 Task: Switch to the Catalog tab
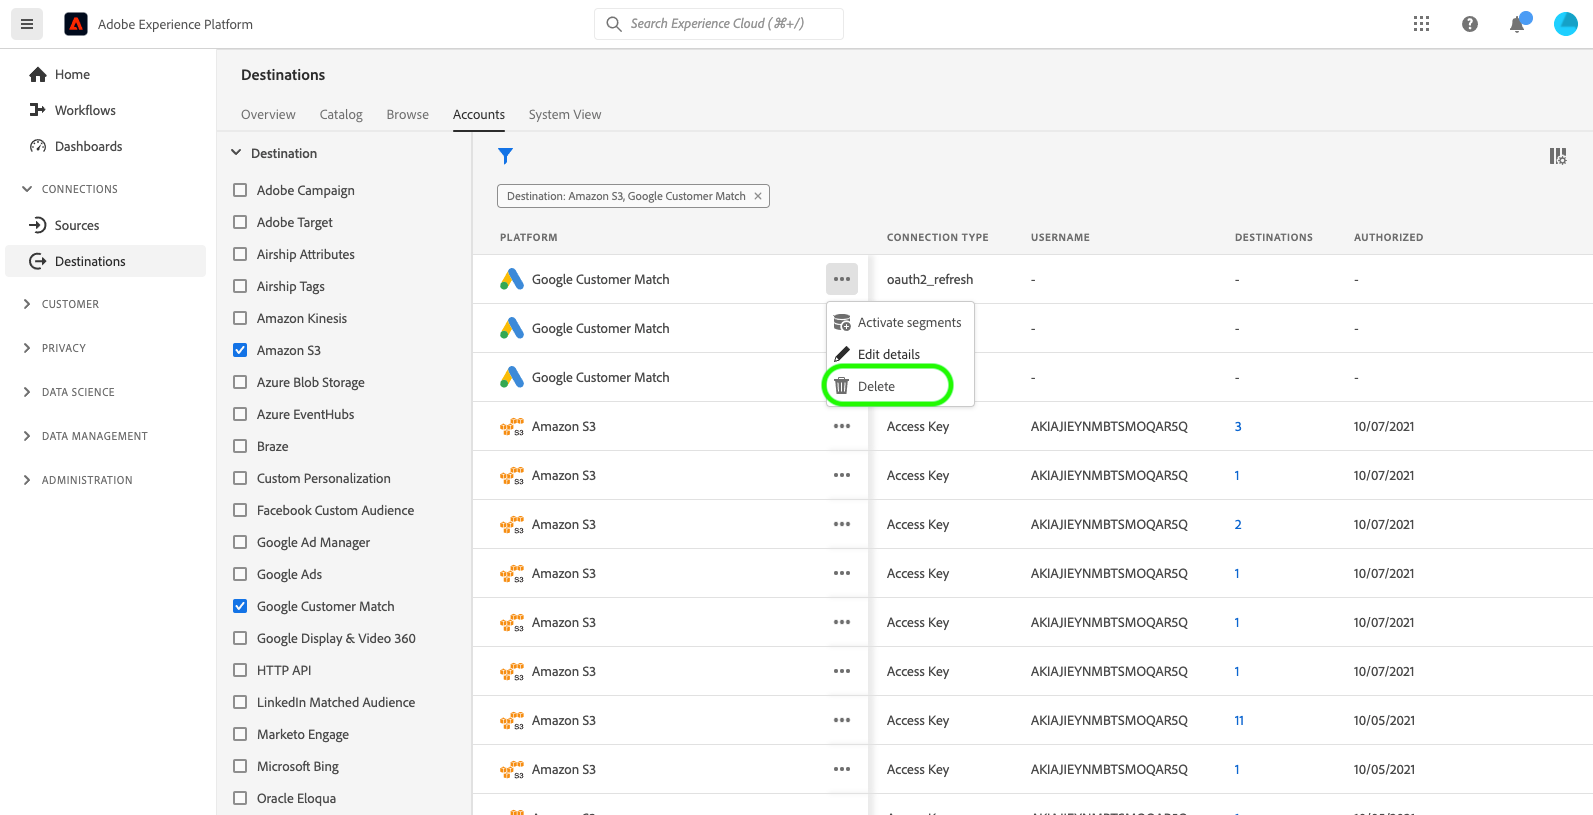tap(341, 114)
